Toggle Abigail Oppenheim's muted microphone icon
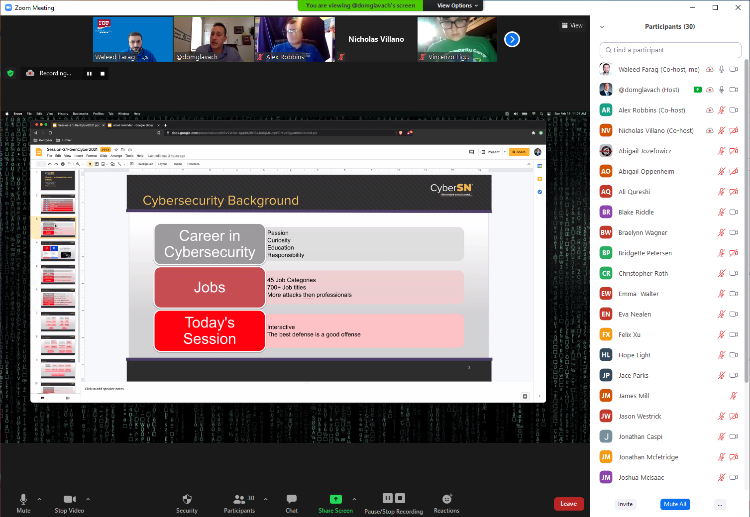750x517 pixels. click(x=721, y=171)
